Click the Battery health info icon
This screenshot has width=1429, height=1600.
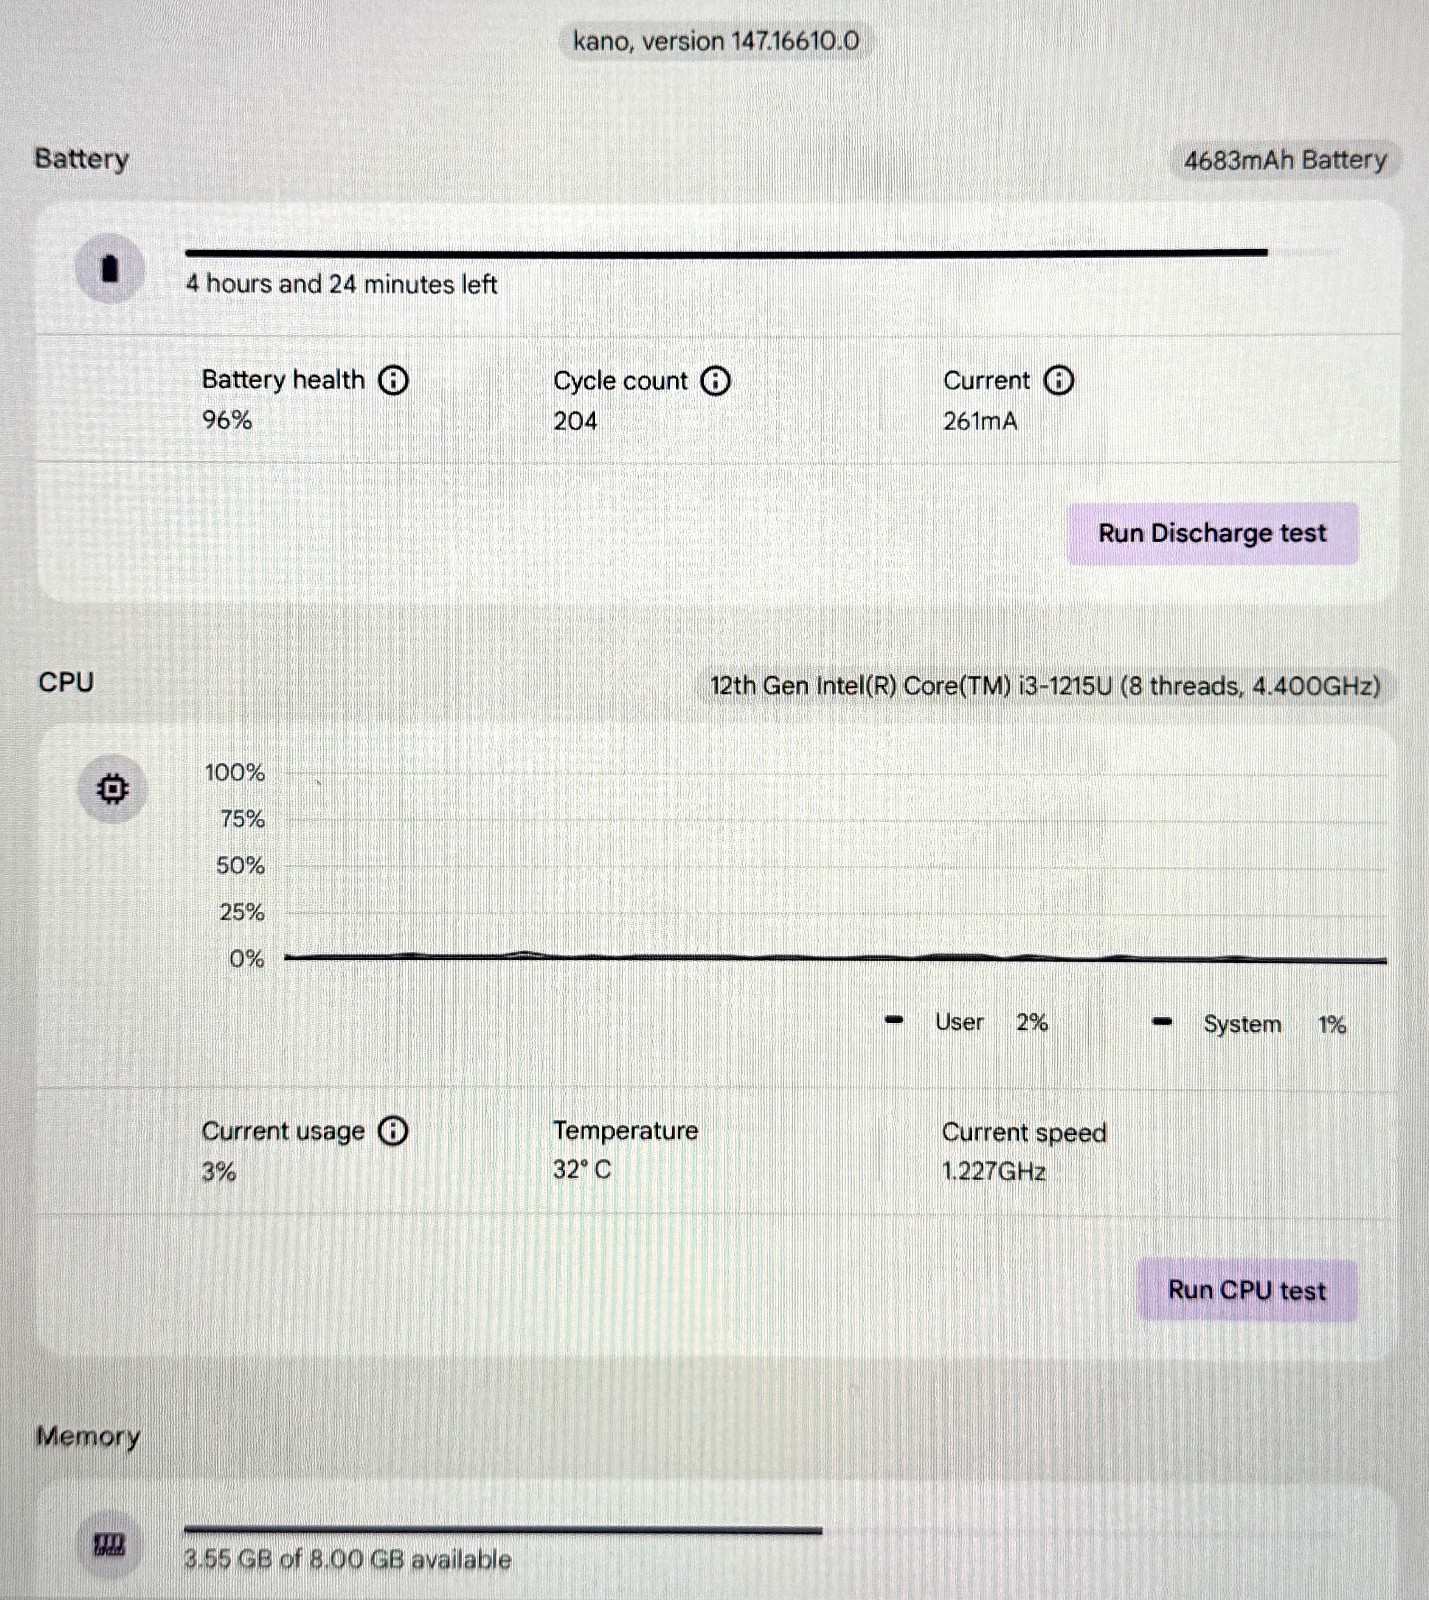[394, 380]
